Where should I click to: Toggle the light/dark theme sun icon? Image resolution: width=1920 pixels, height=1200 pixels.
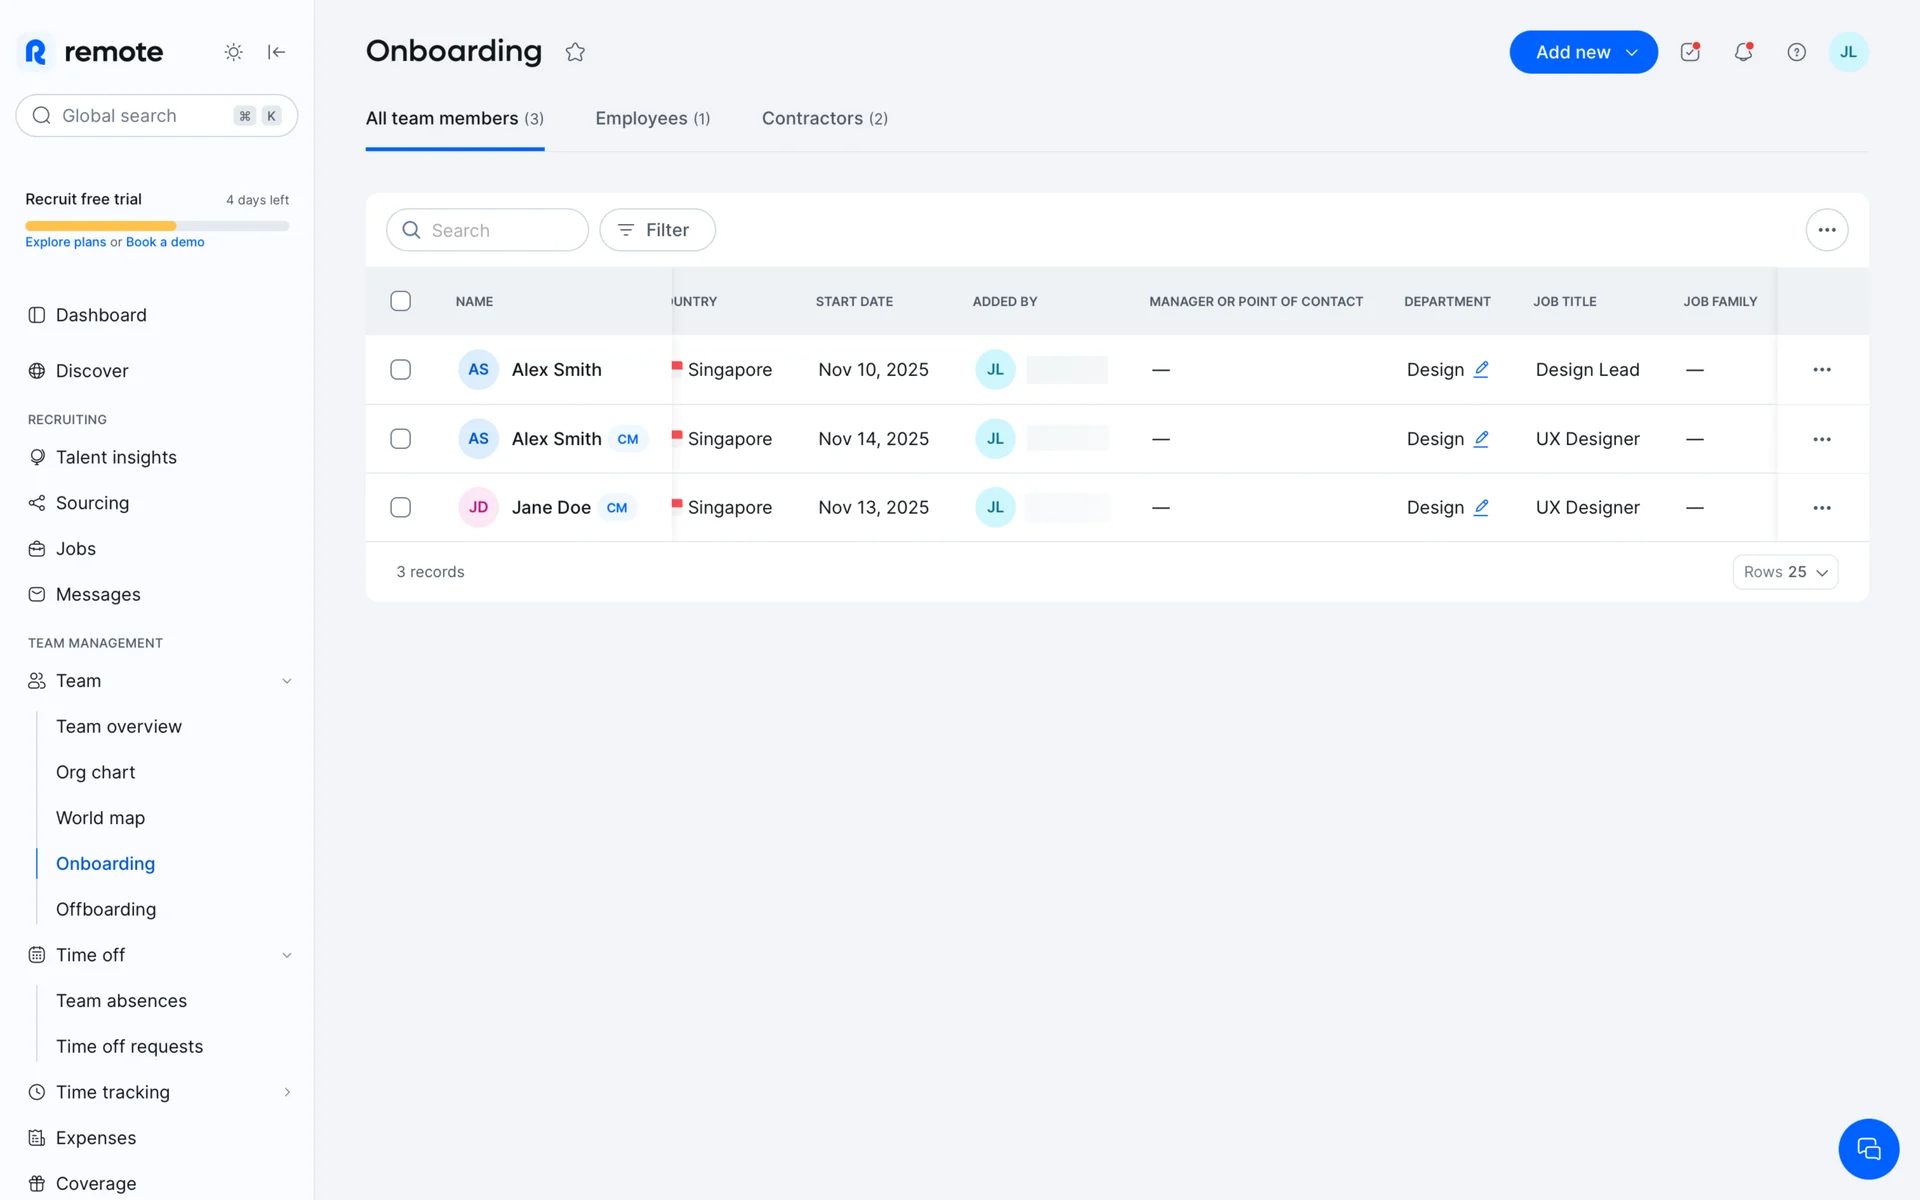click(233, 52)
